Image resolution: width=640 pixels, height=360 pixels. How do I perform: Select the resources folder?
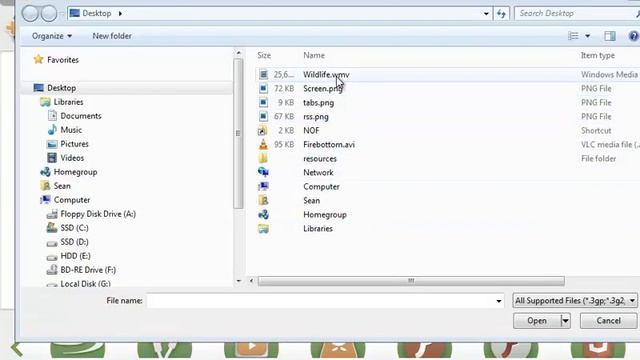(320, 159)
